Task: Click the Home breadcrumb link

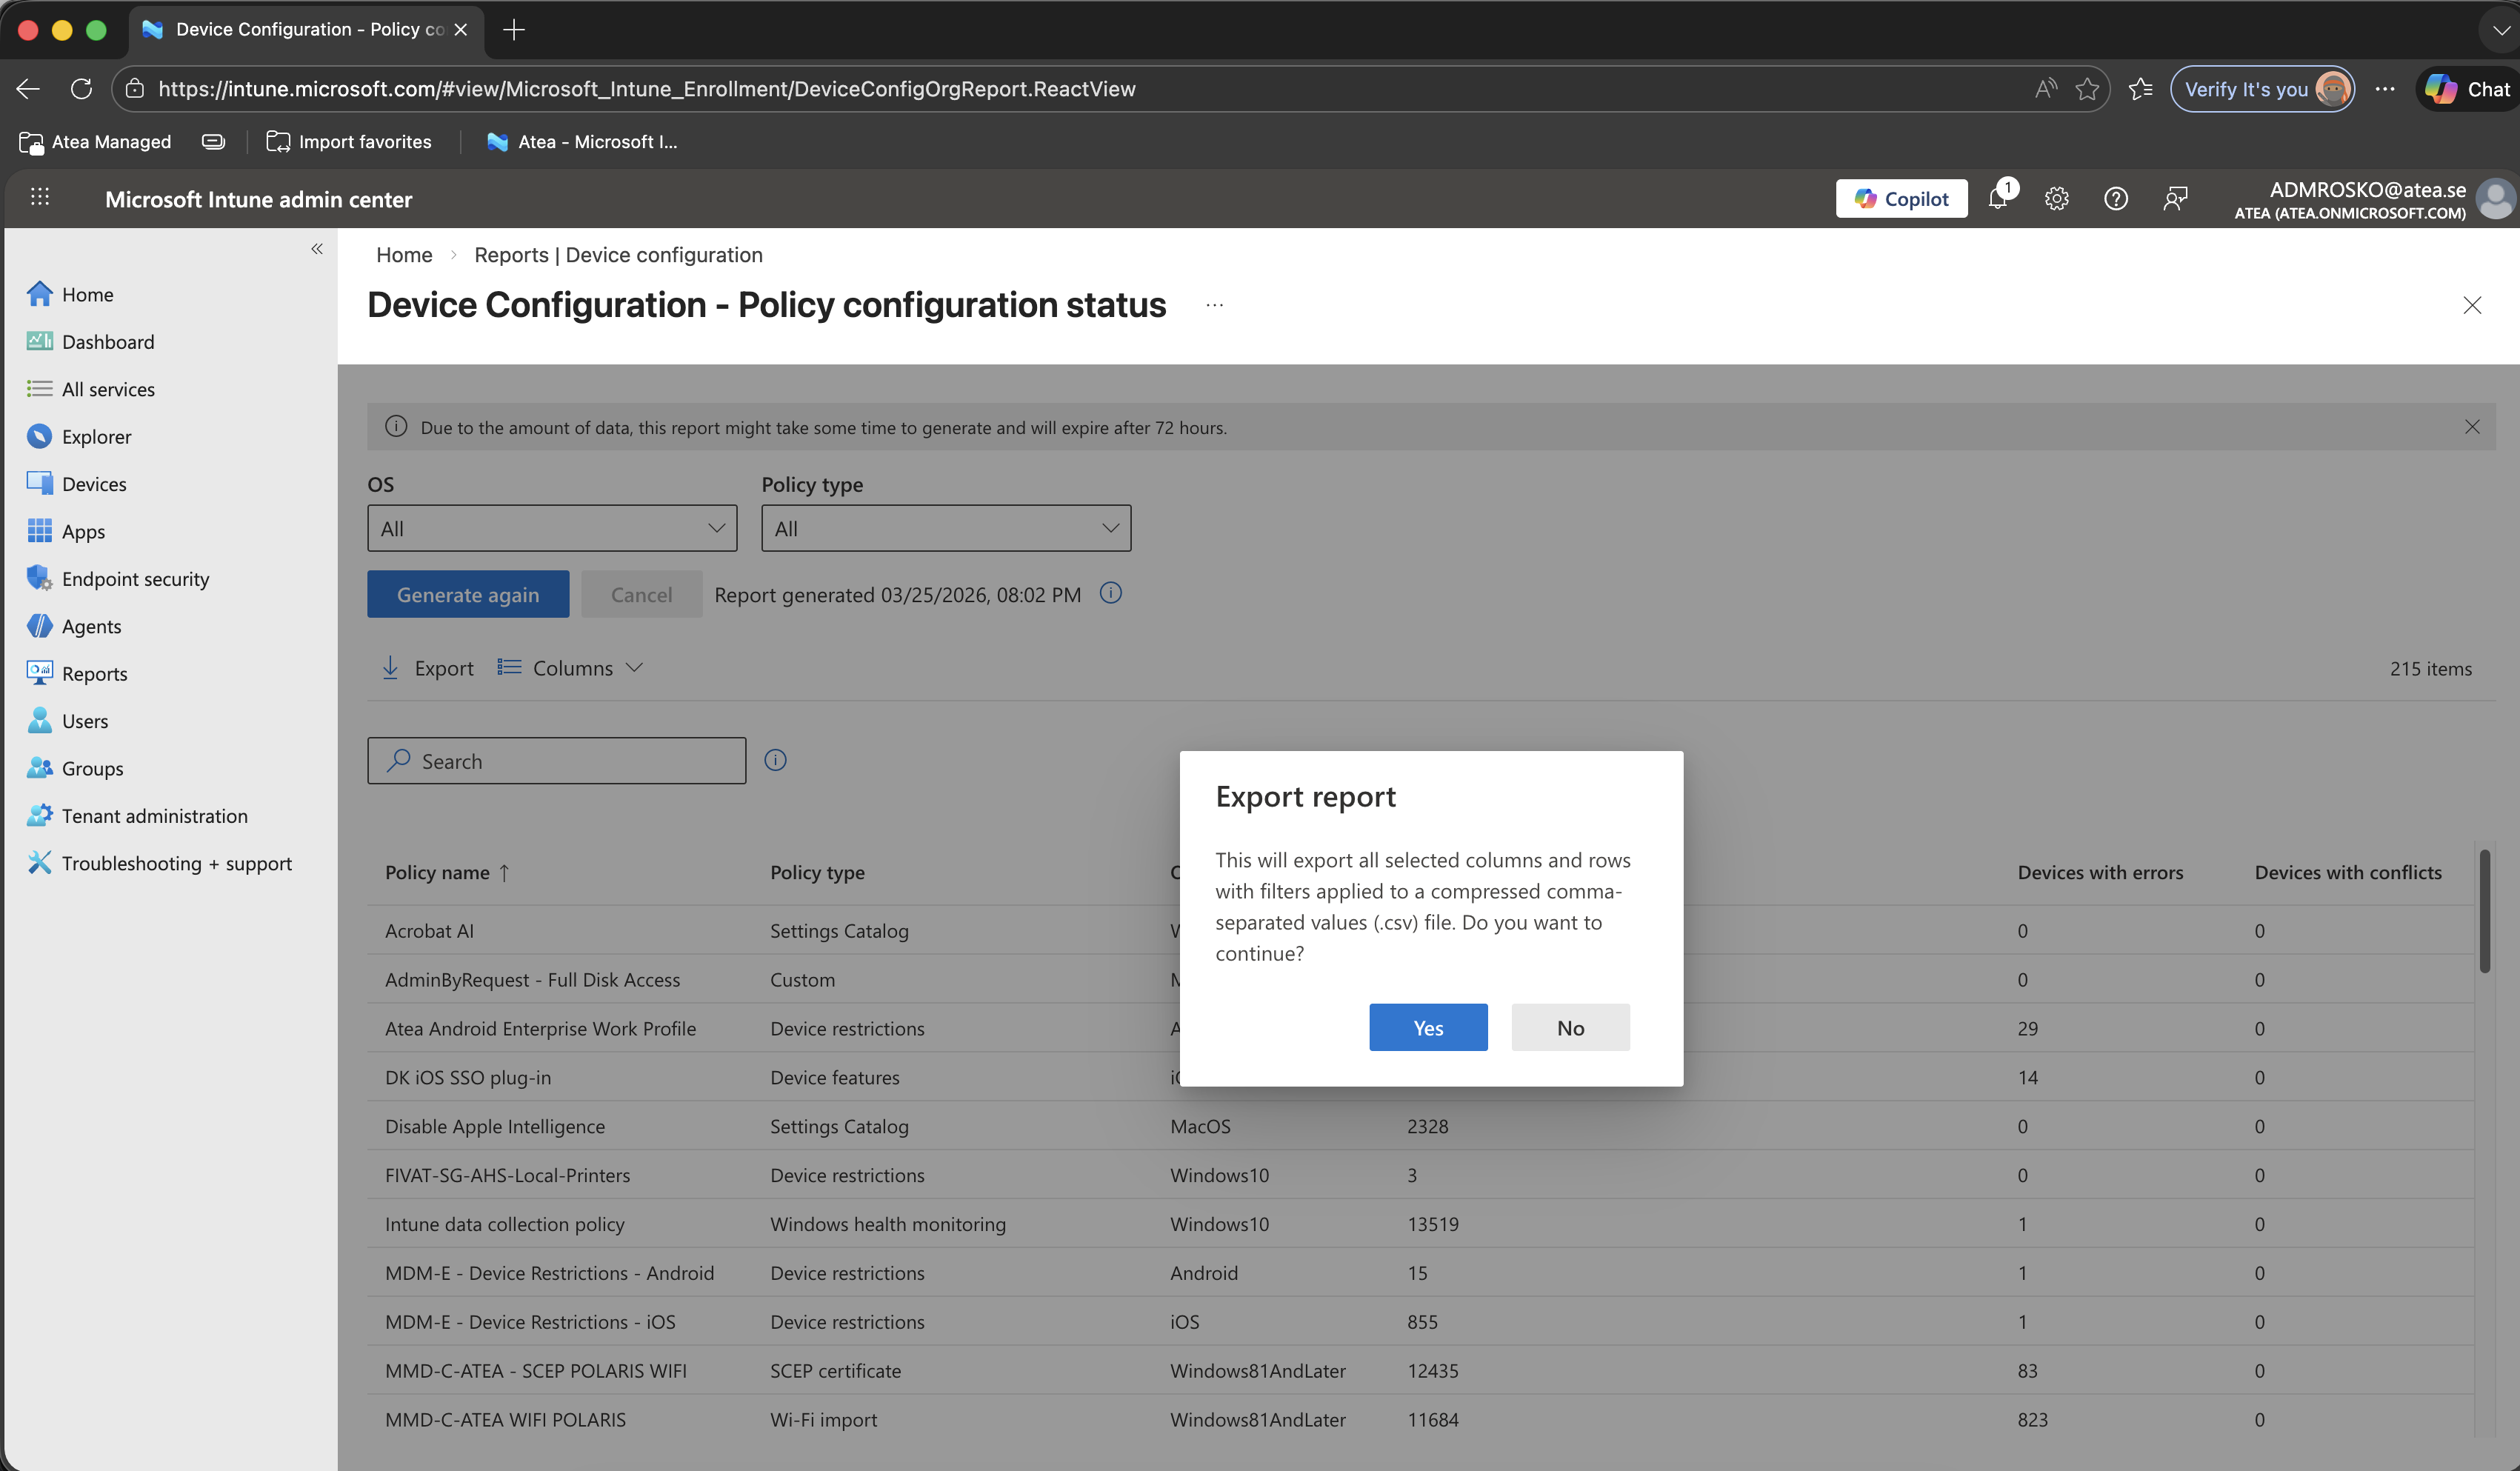Action: tap(403, 255)
